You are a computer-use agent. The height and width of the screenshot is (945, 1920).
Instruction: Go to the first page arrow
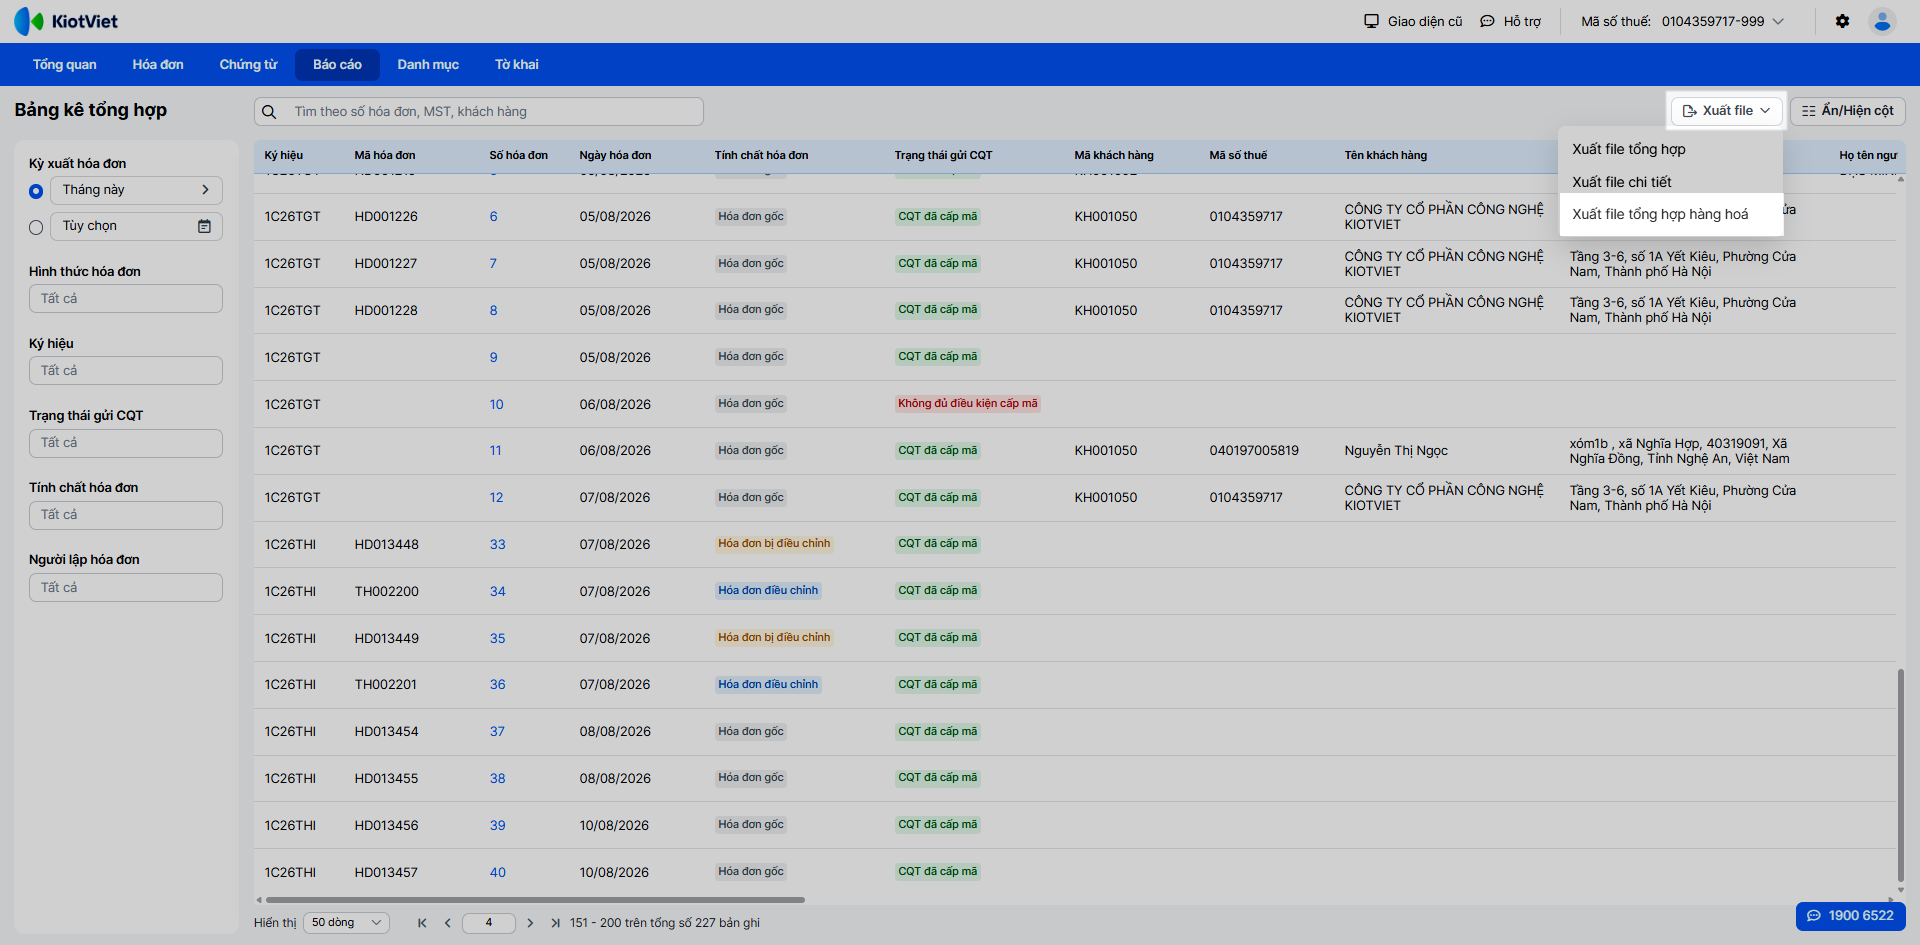tap(422, 923)
